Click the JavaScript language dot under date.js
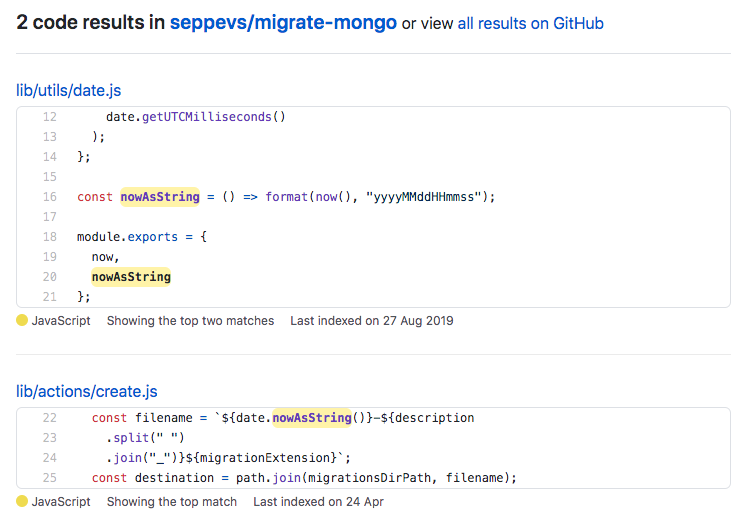The image size is (750, 524). pyautogui.click(x=22, y=320)
